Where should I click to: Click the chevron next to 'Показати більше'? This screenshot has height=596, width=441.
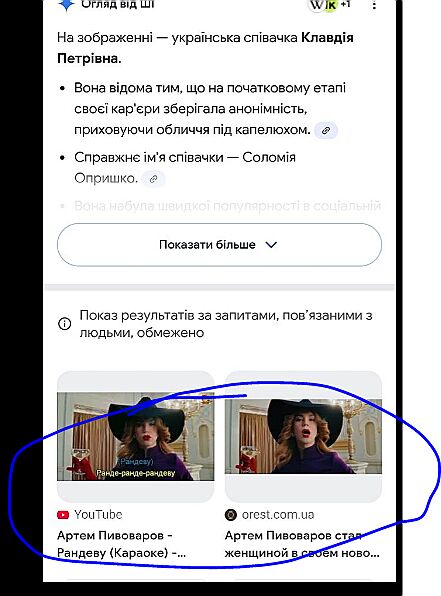(271, 245)
